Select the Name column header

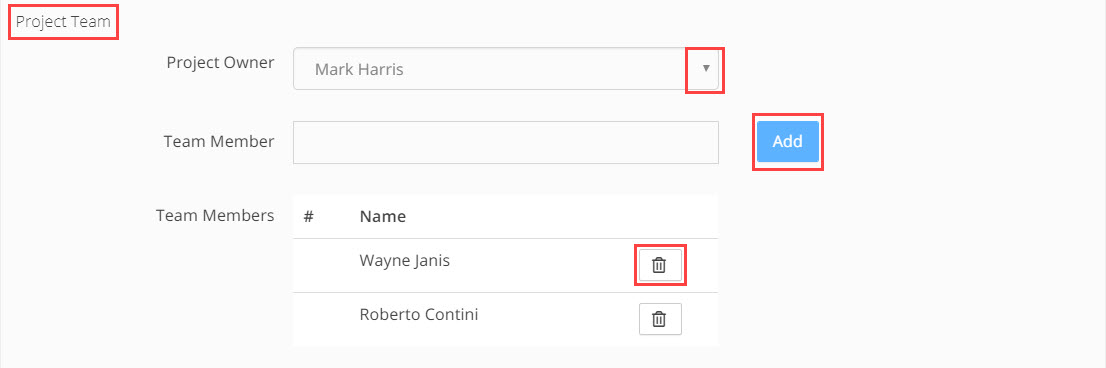pyautogui.click(x=383, y=216)
